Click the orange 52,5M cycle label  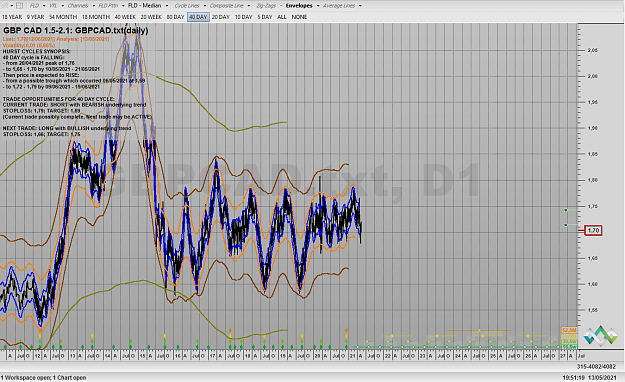[569, 330]
